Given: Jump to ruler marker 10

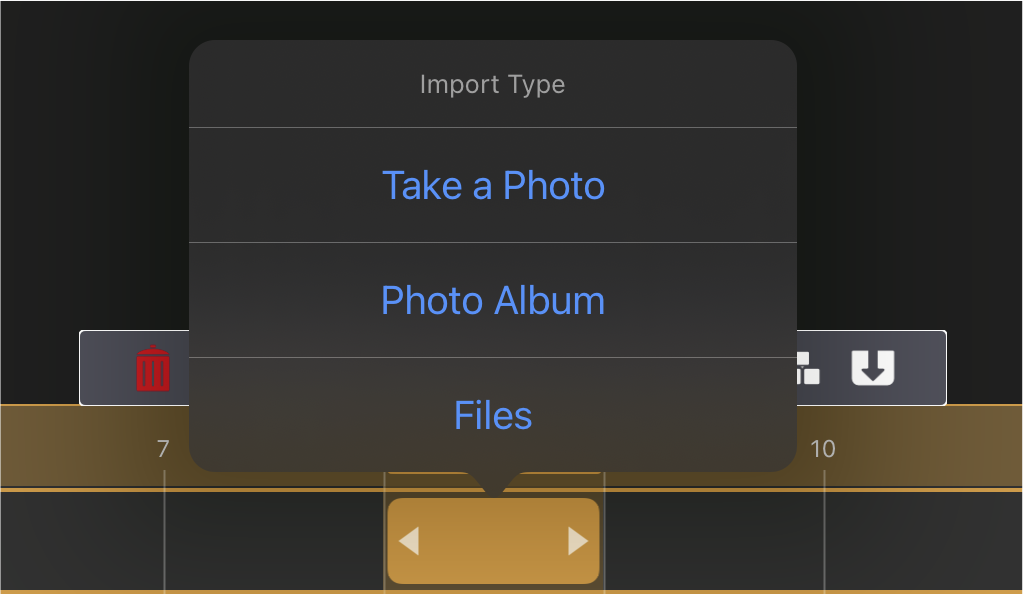Looking at the screenshot, I should pyautogui.click(x=823, y=448).
